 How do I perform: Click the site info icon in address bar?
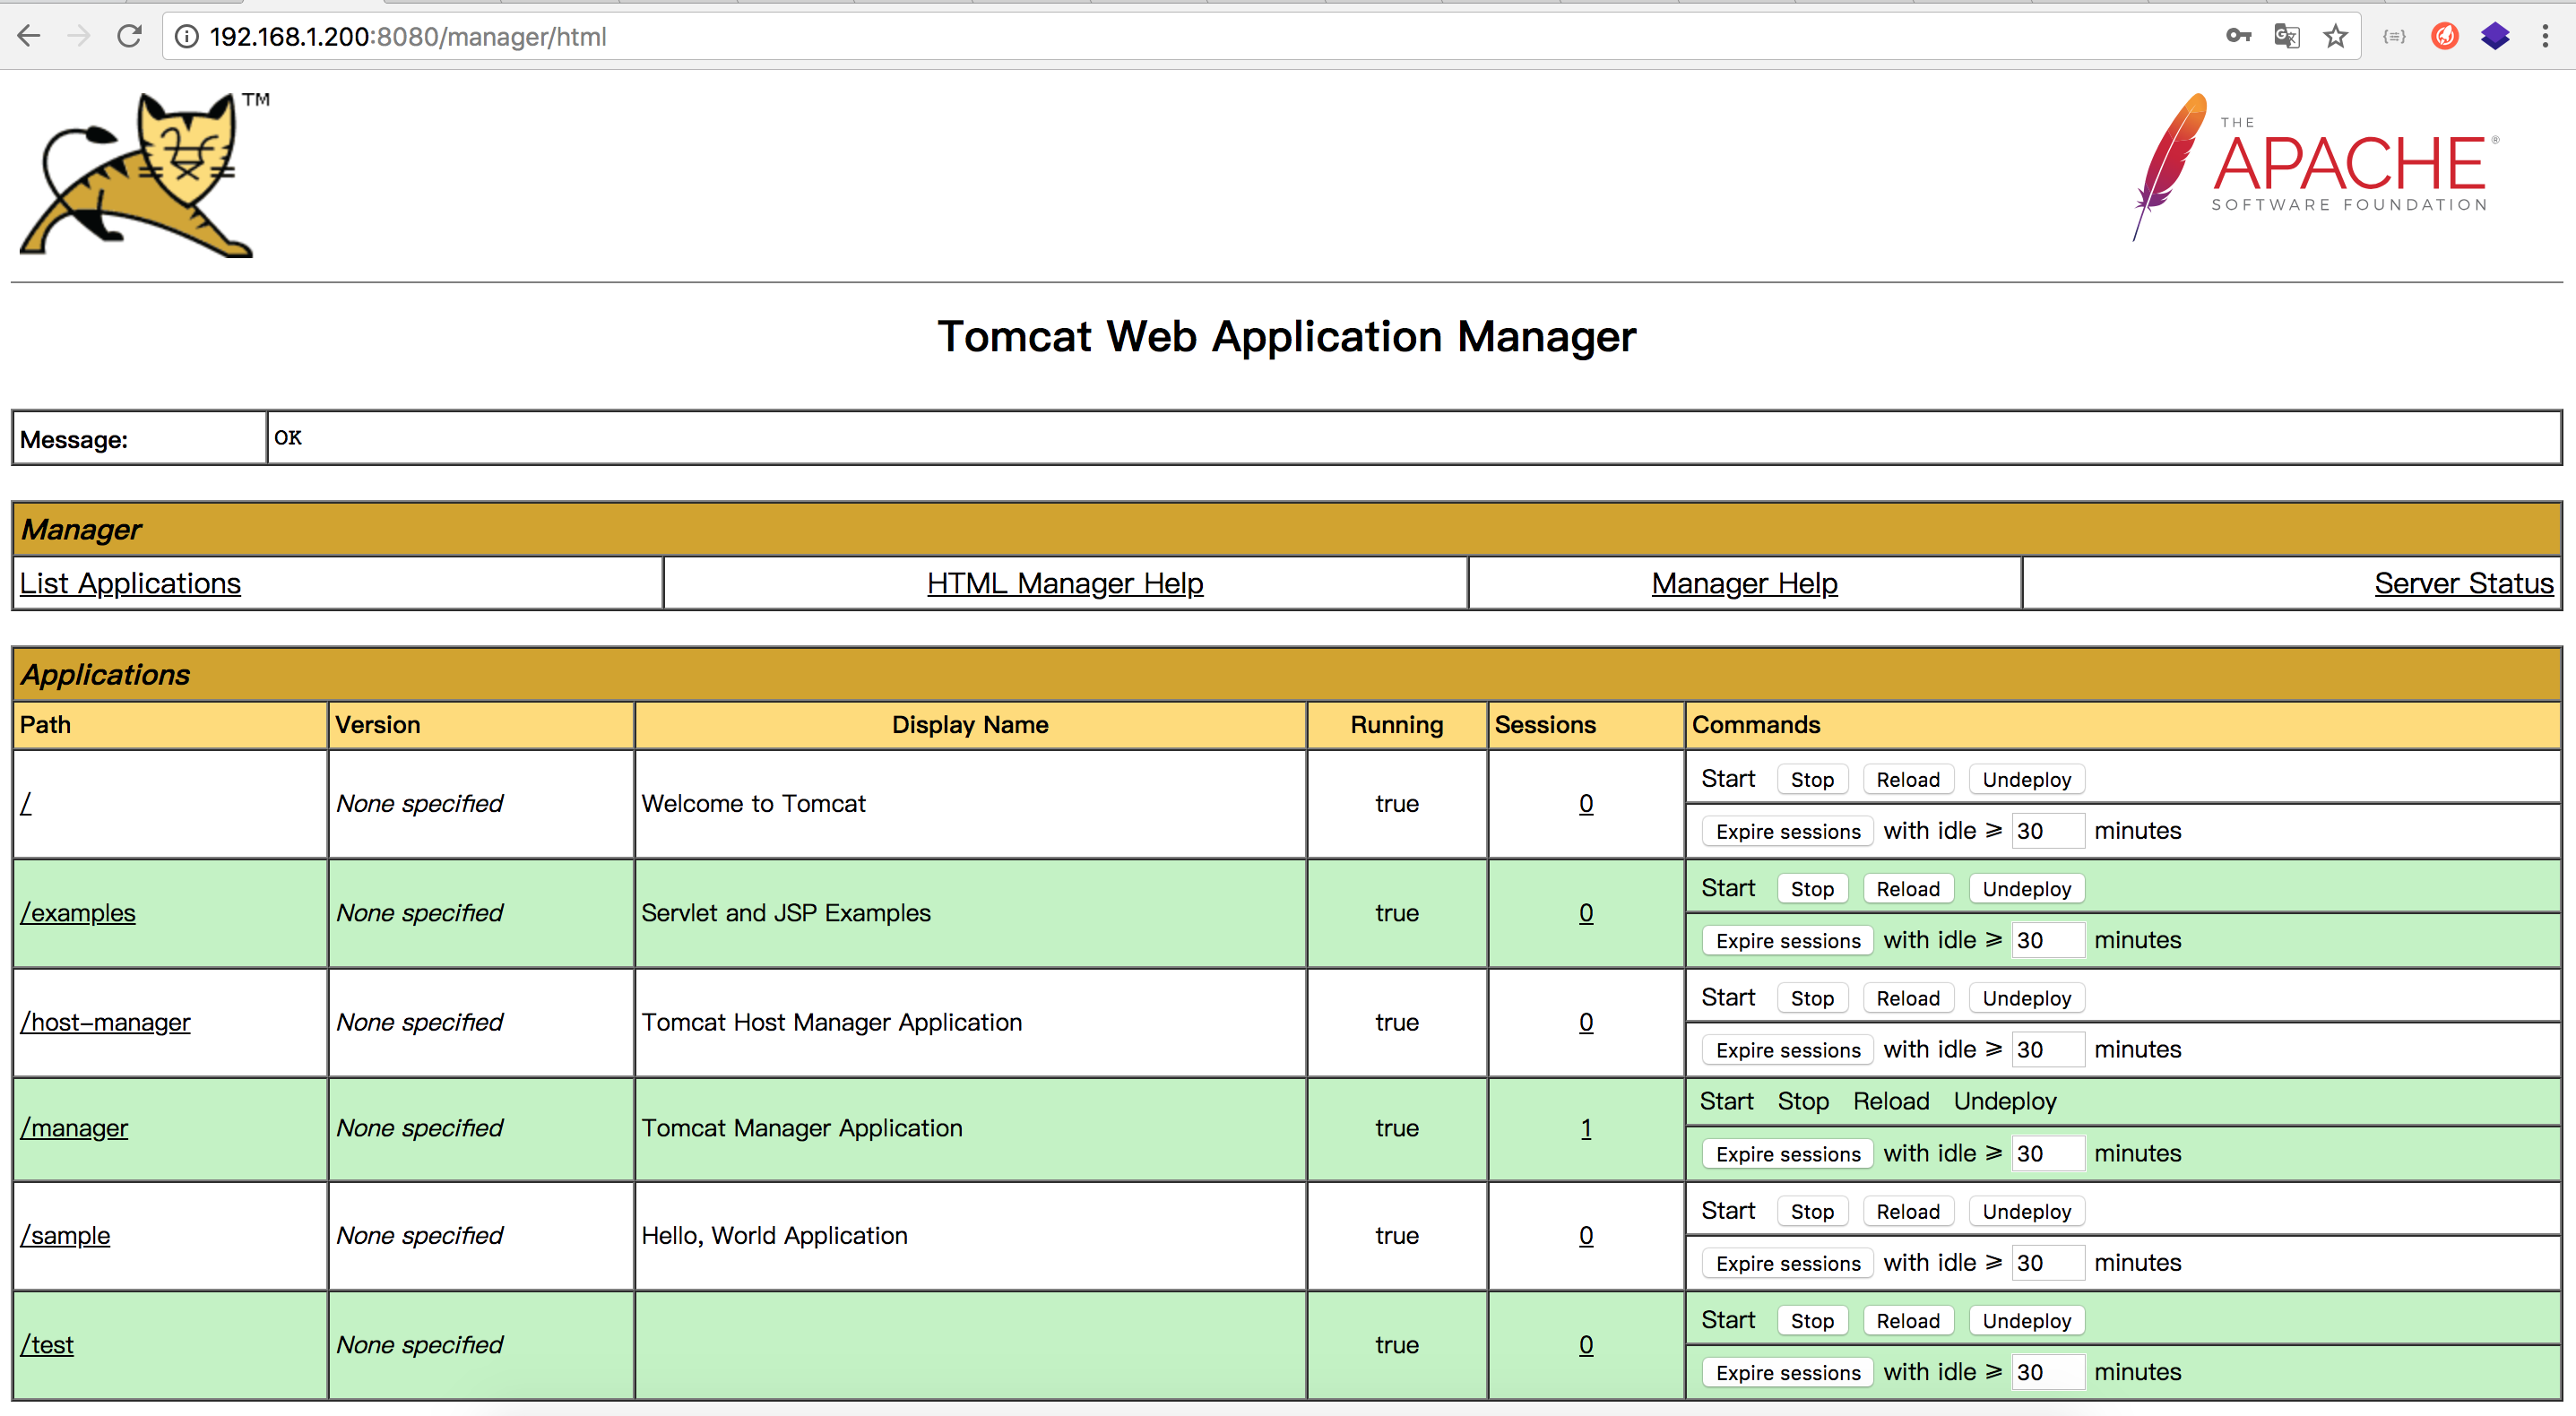coord(186,37)
